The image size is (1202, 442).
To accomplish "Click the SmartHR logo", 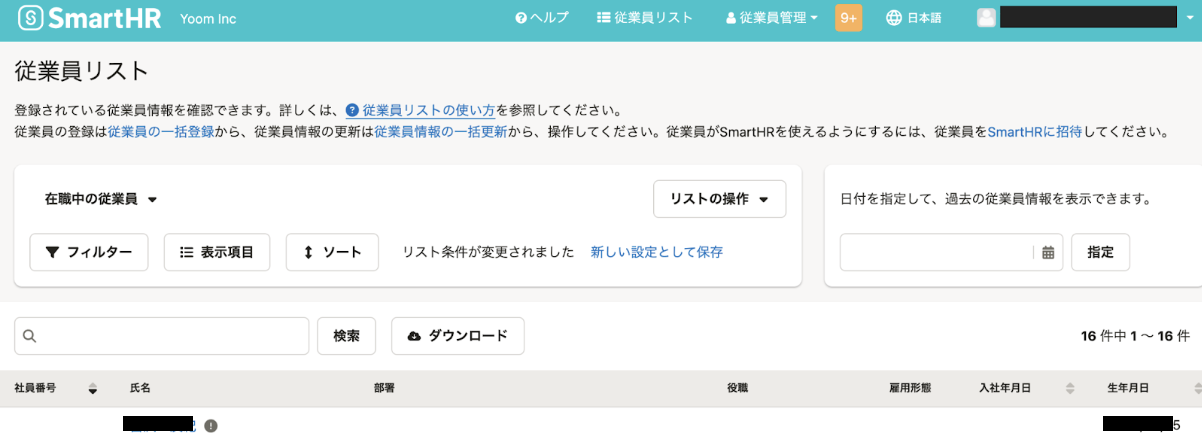I will pos(89,19).
